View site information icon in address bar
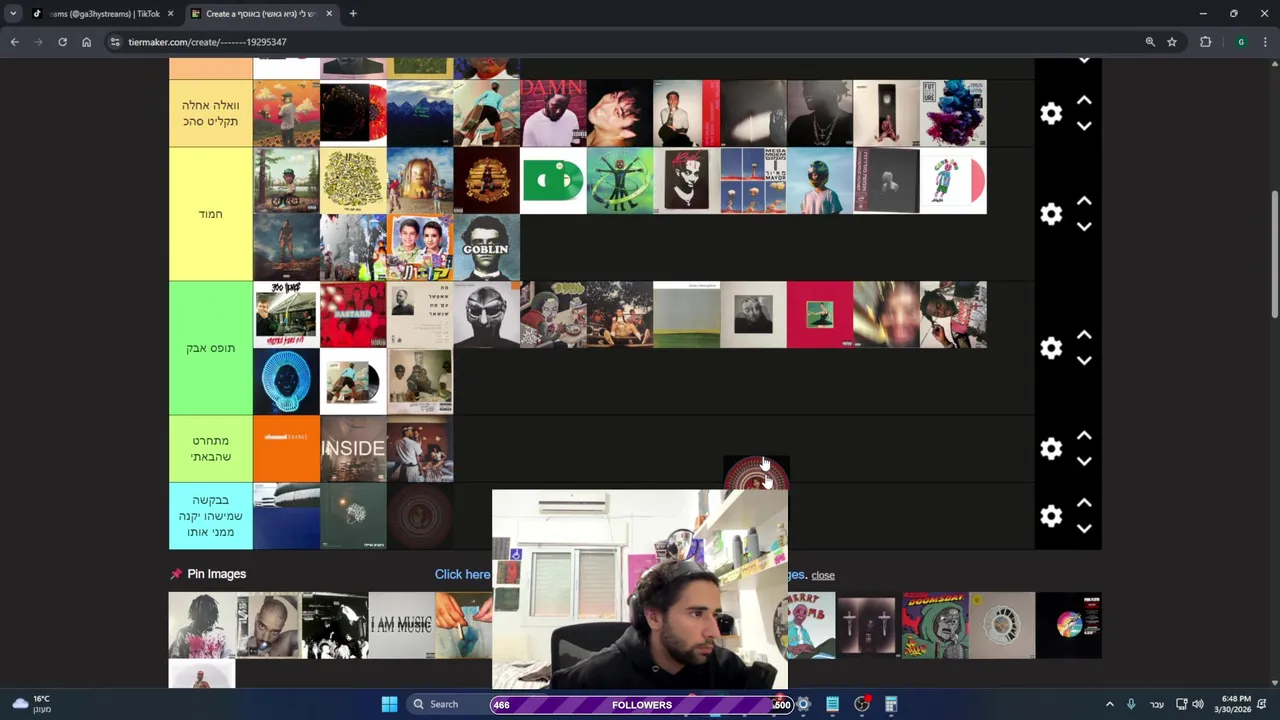 (115, 42)
